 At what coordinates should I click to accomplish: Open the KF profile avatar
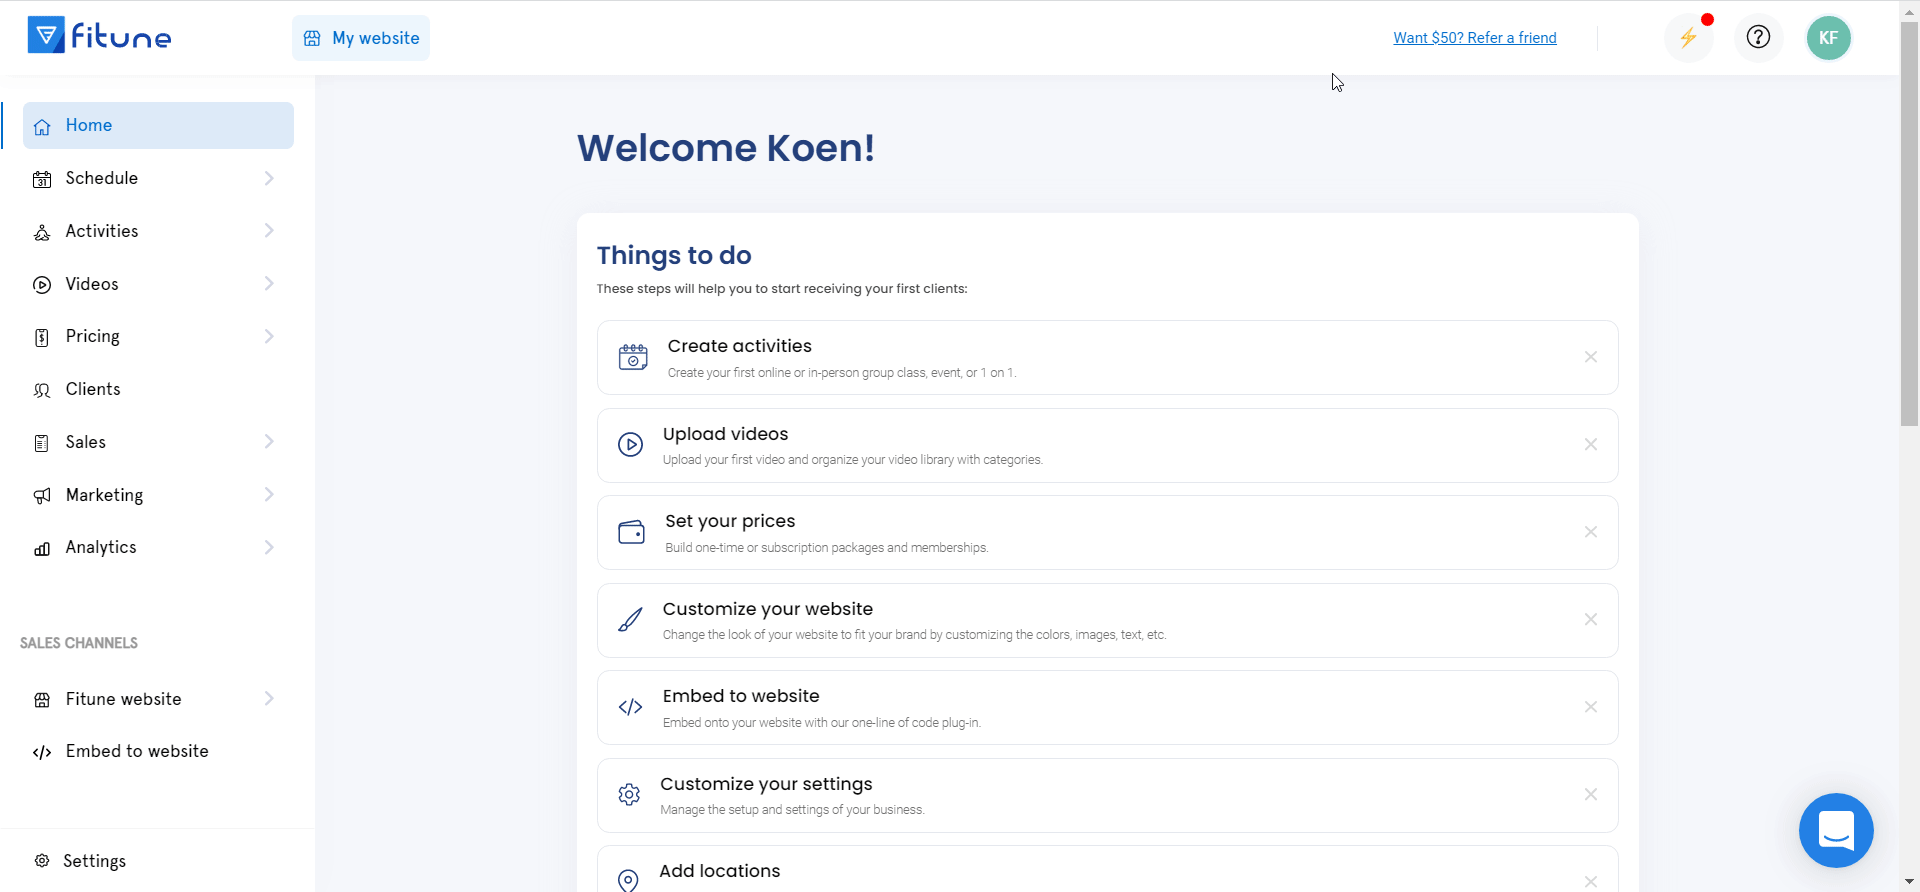pos(1828,38)
